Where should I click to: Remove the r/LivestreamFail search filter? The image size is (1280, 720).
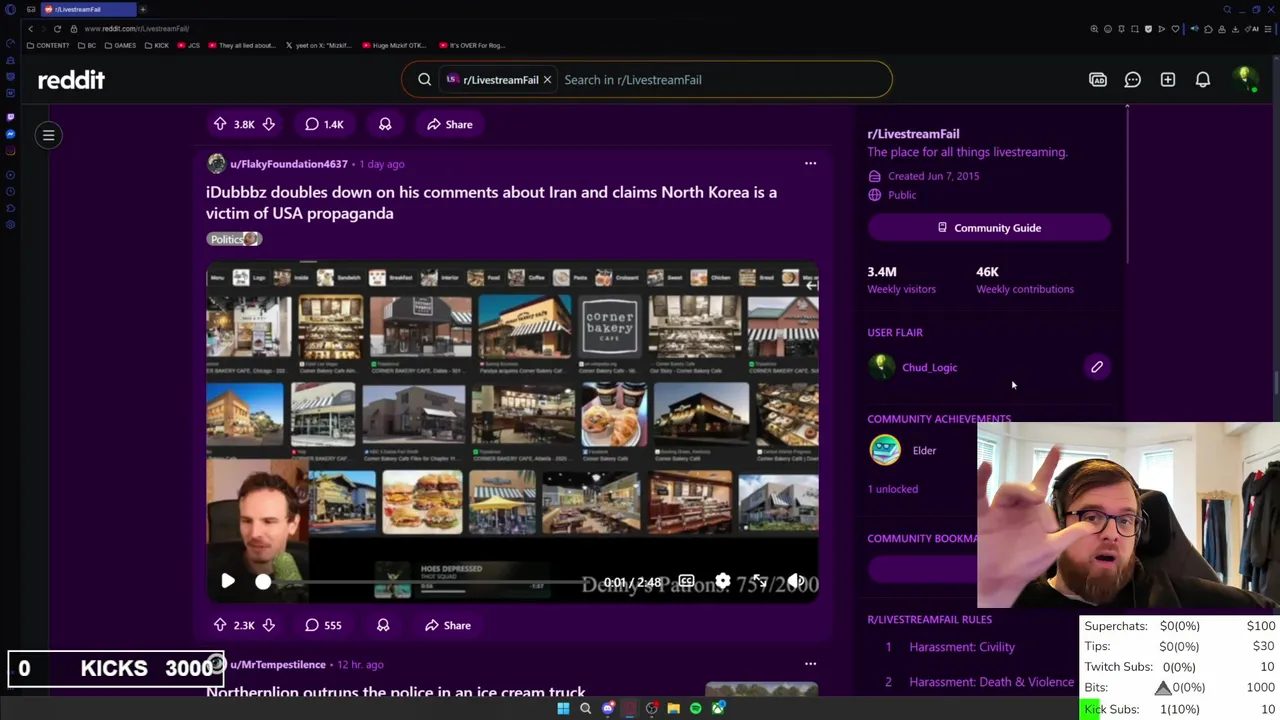pyautogui.click(x=547, y=80)
